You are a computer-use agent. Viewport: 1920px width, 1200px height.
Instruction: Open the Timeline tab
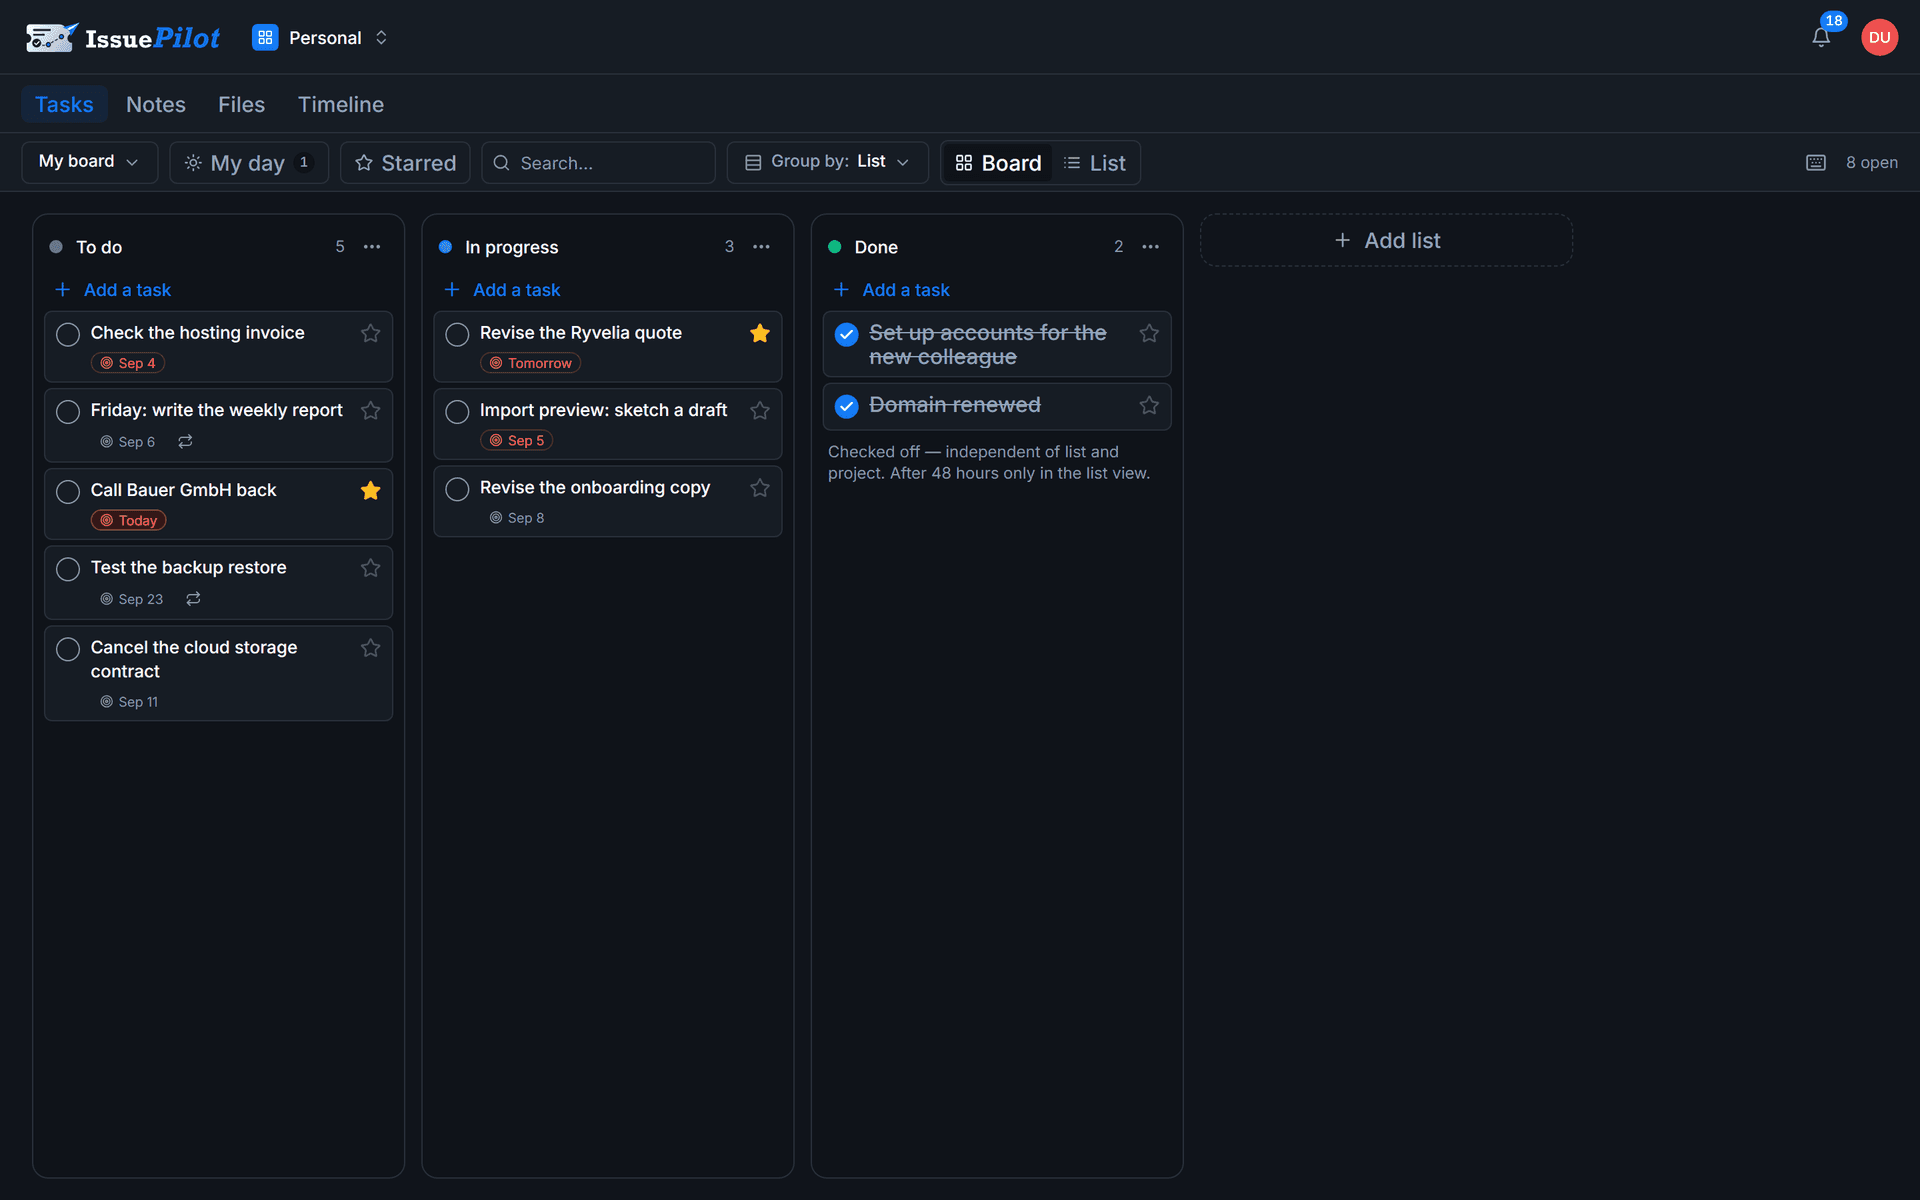[x=341, y=104]
